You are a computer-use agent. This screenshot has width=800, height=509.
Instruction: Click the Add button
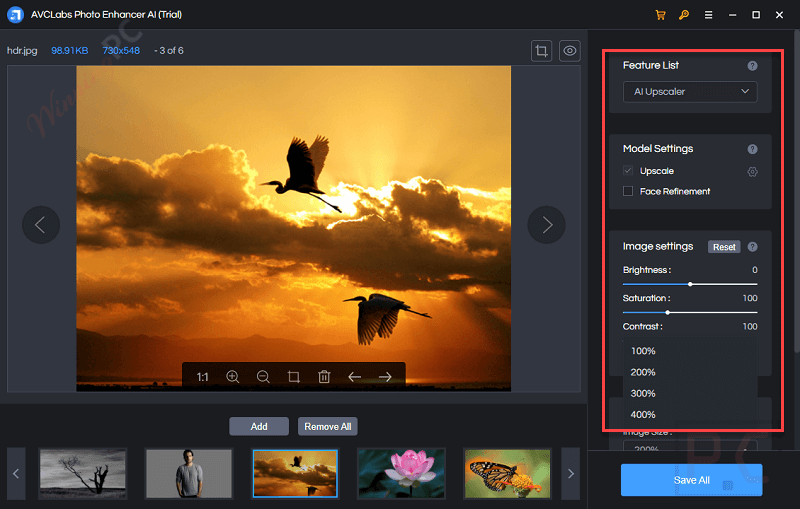(259, 426)
